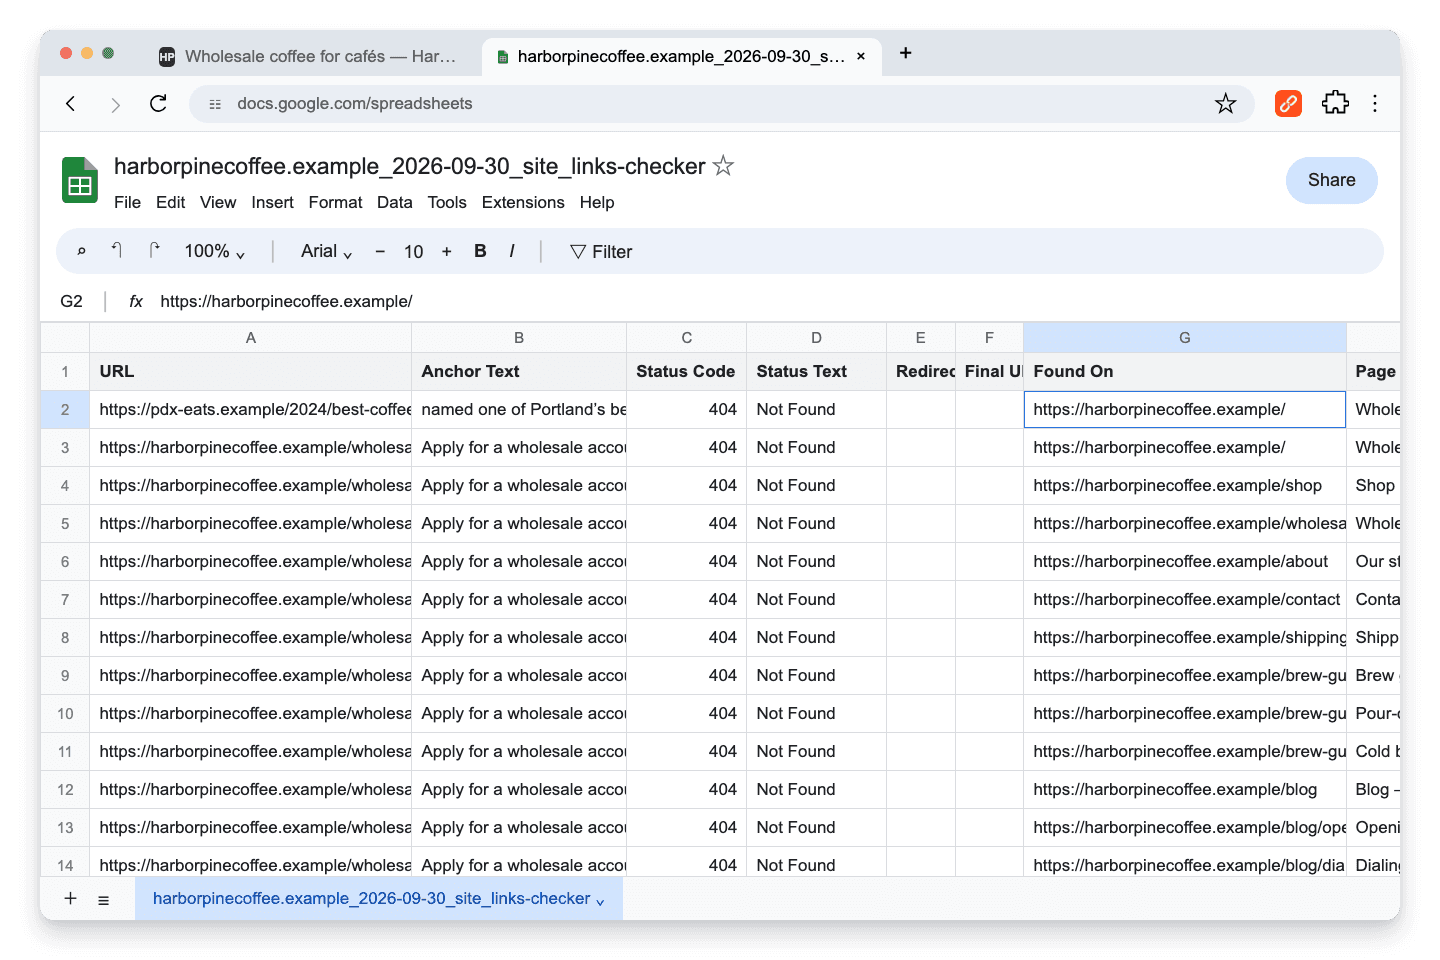
Task: Switch to Wholesale coffee for cafés tab
Action: click(x=309, y=57)
